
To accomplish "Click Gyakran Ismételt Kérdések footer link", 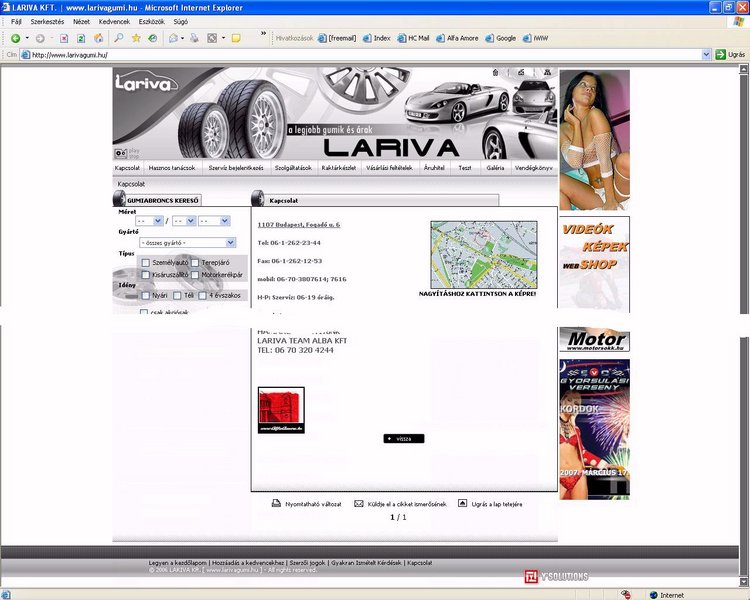I will click(366, 563).
